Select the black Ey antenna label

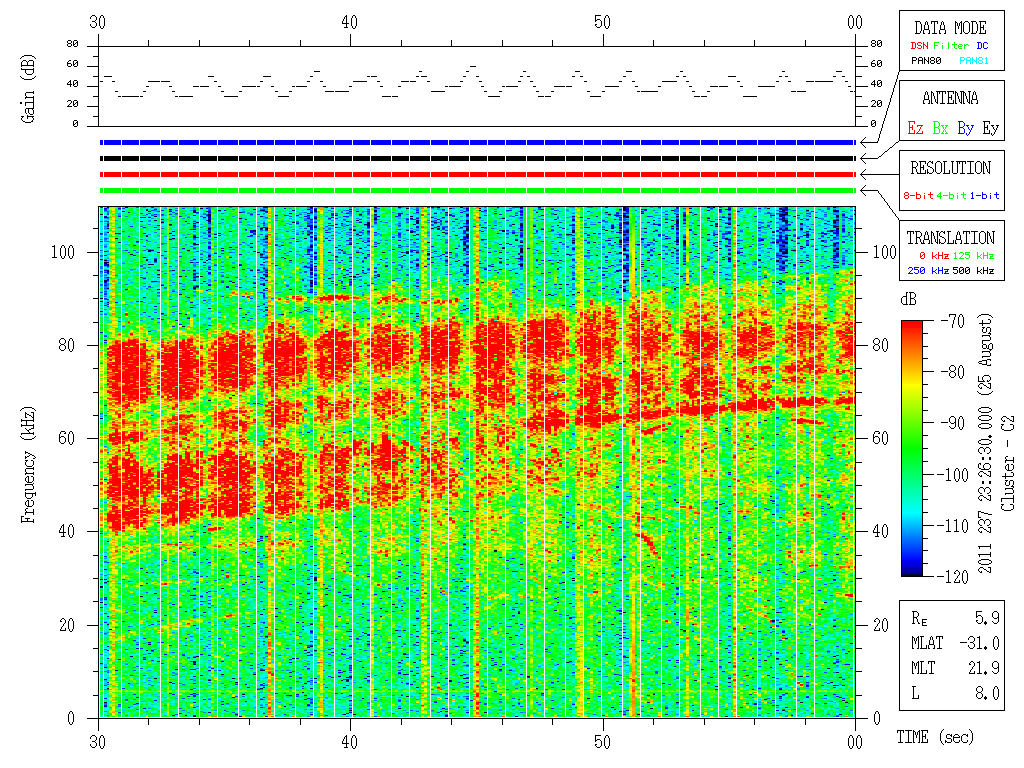pyautogui.click(x=990, y=128)
